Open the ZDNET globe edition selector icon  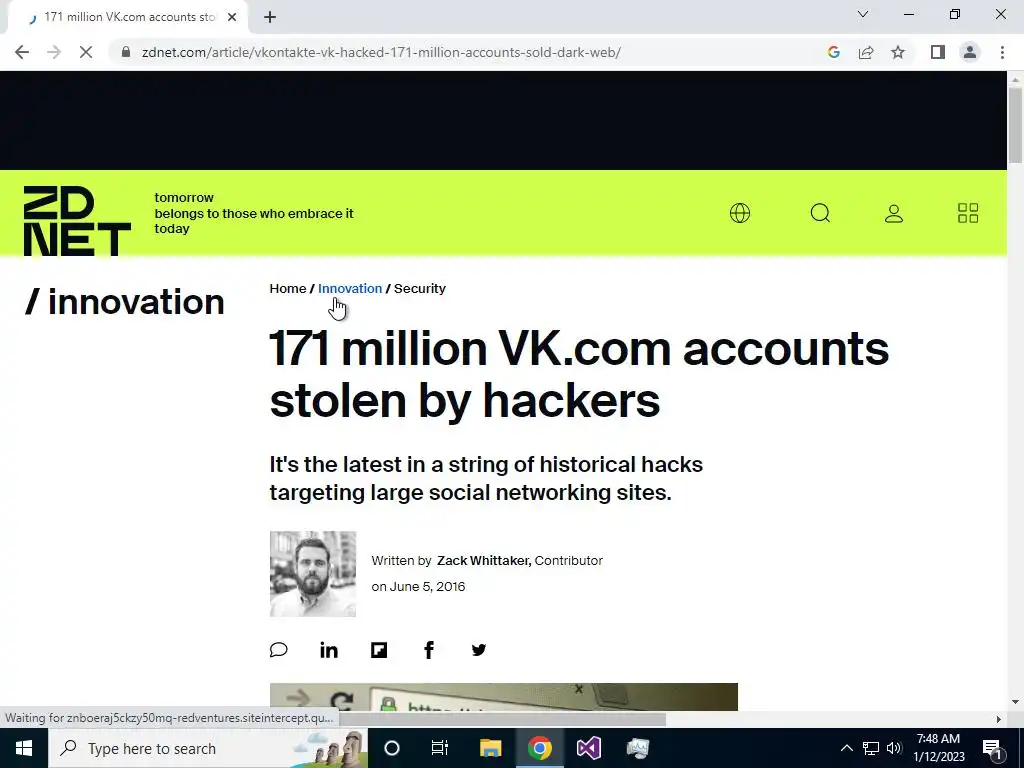(739, 213)
